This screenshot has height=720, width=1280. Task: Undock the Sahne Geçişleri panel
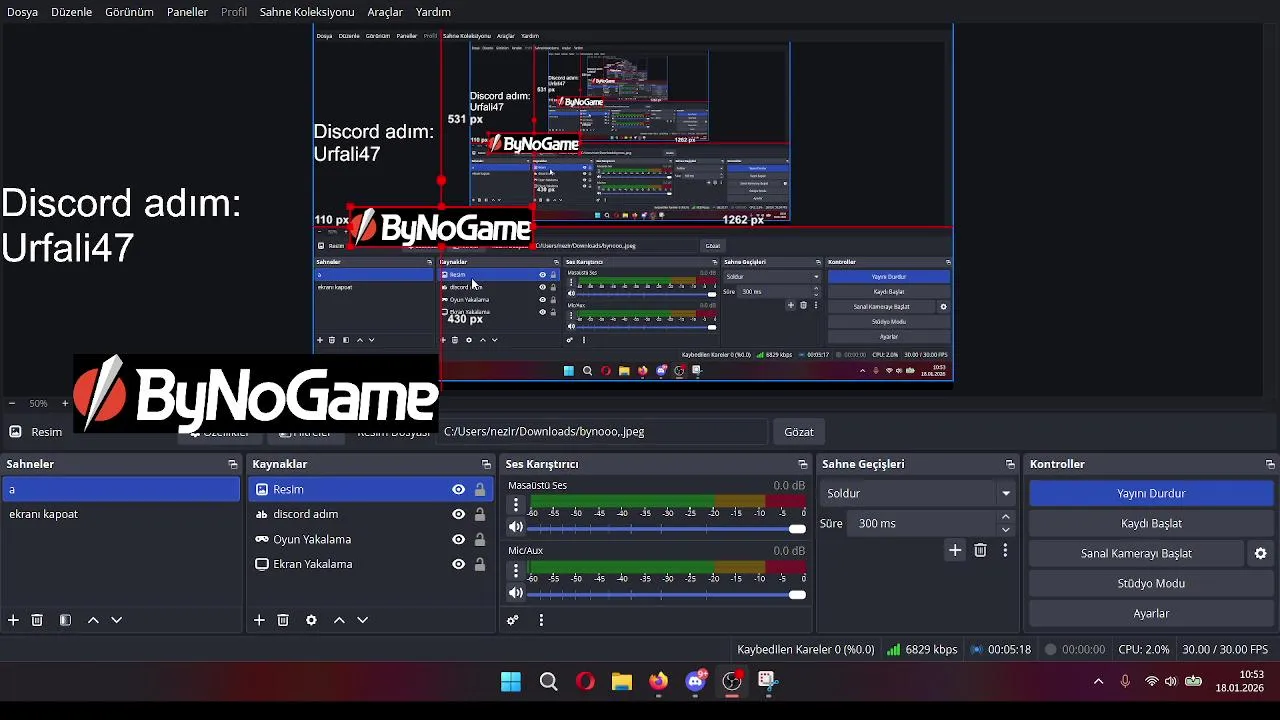(1010, 464)
